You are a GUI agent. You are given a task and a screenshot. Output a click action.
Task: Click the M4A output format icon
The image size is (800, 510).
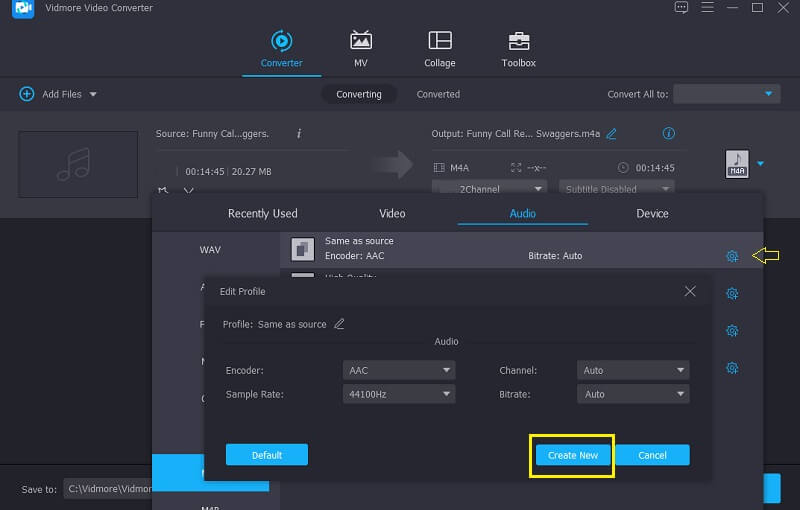[x=736, y=164]
